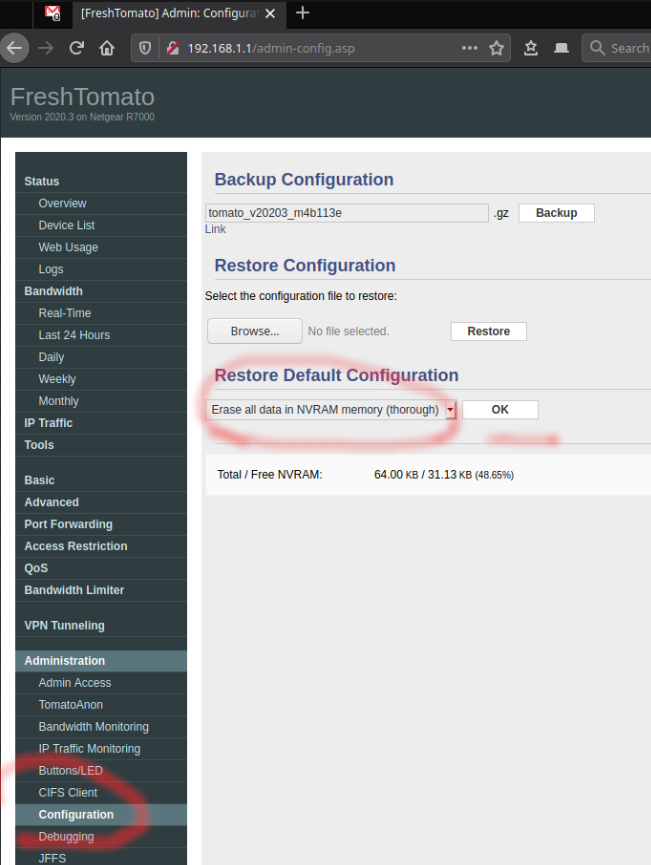Navigate to the Device List page
The width and height of the screenshot is (651, 865).
67,225
